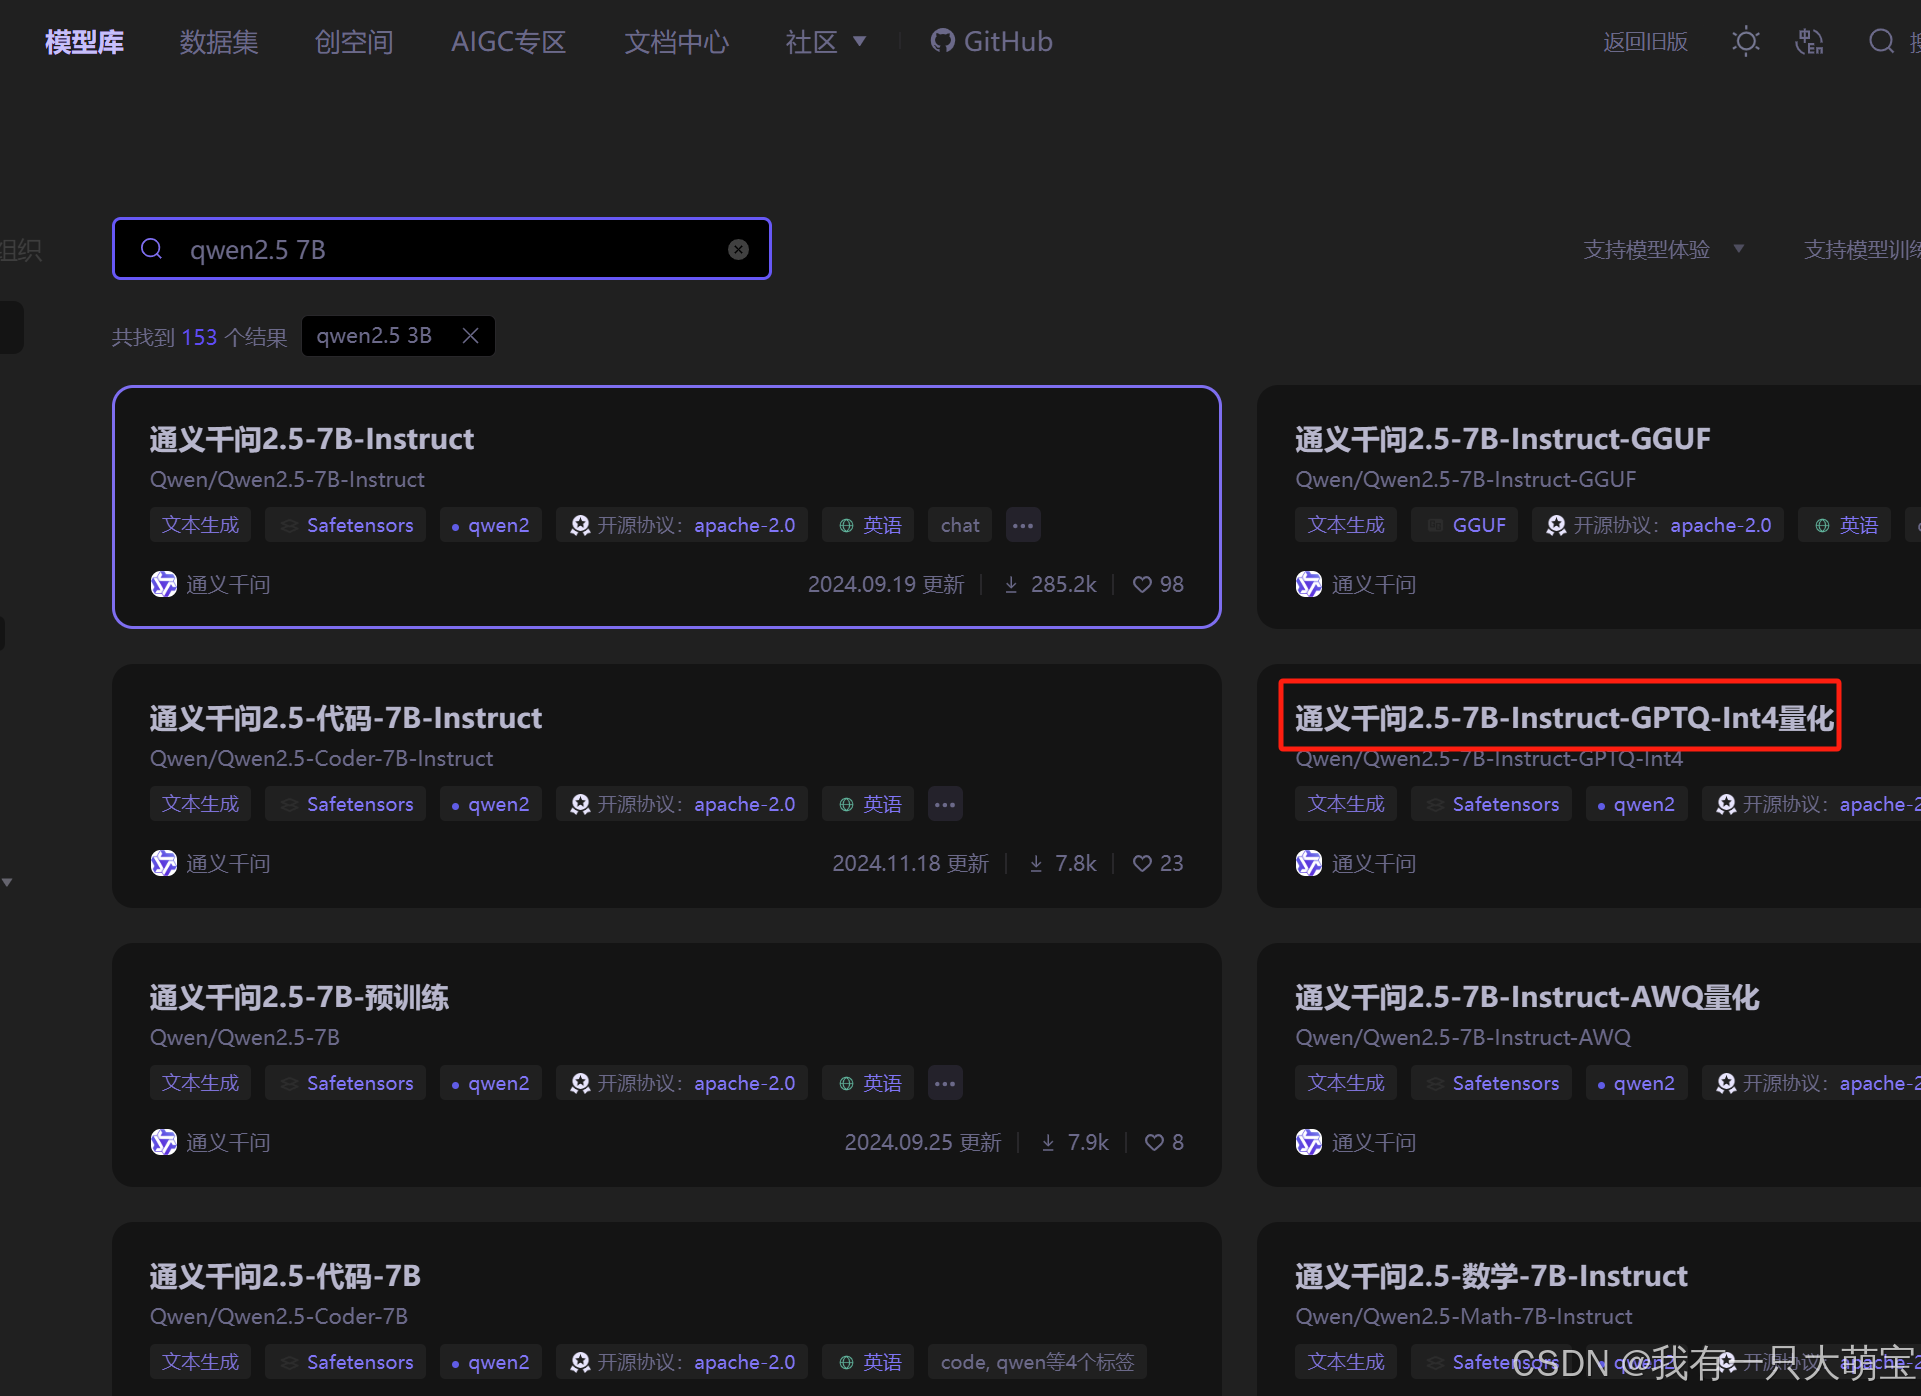
Task: Clear the search box using the X icon
Action: pos(738,249)
